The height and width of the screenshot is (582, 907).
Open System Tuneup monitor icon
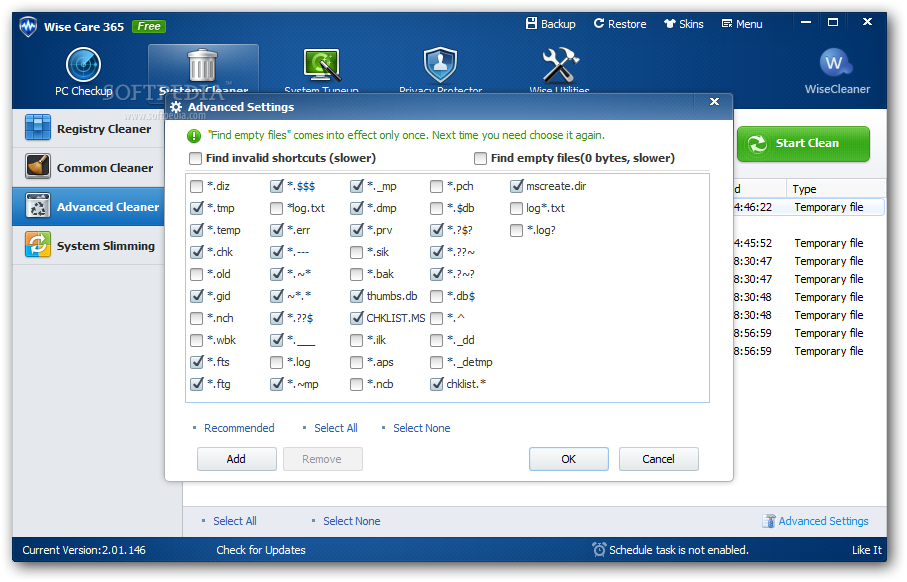(322, 65)
